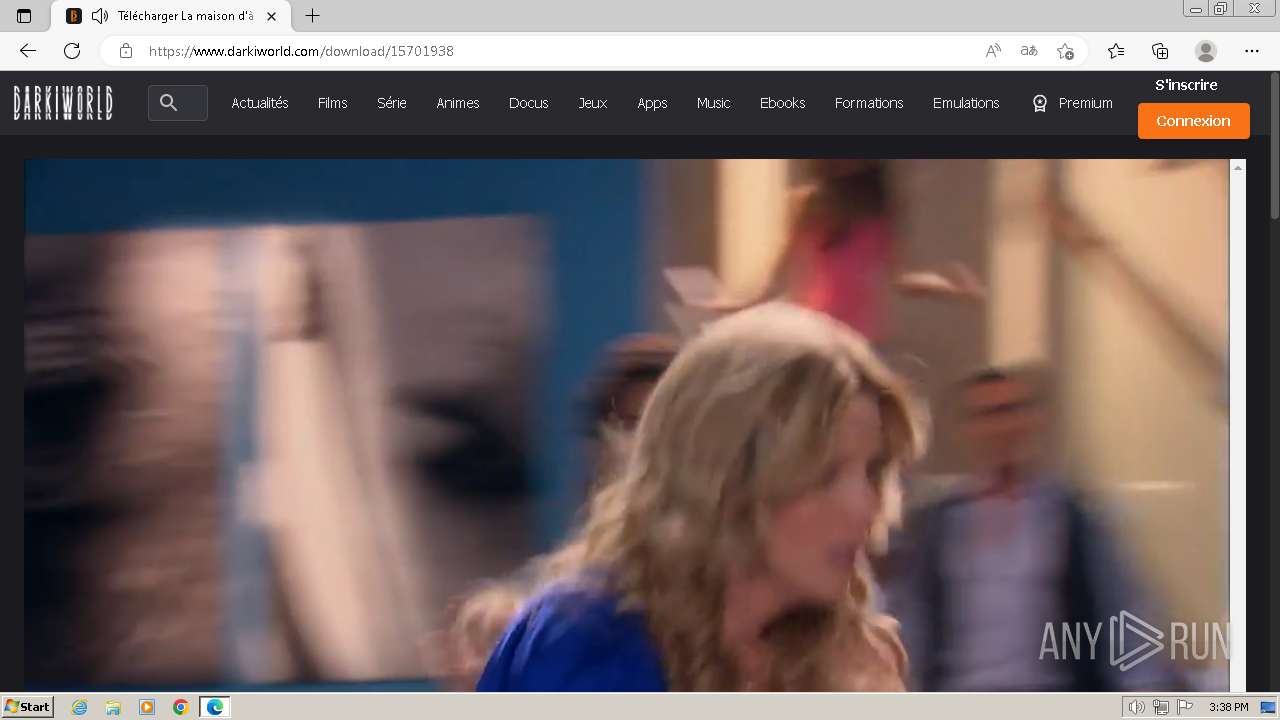Open the Emulations section
1280x720 pixels.
click(966, 103)
